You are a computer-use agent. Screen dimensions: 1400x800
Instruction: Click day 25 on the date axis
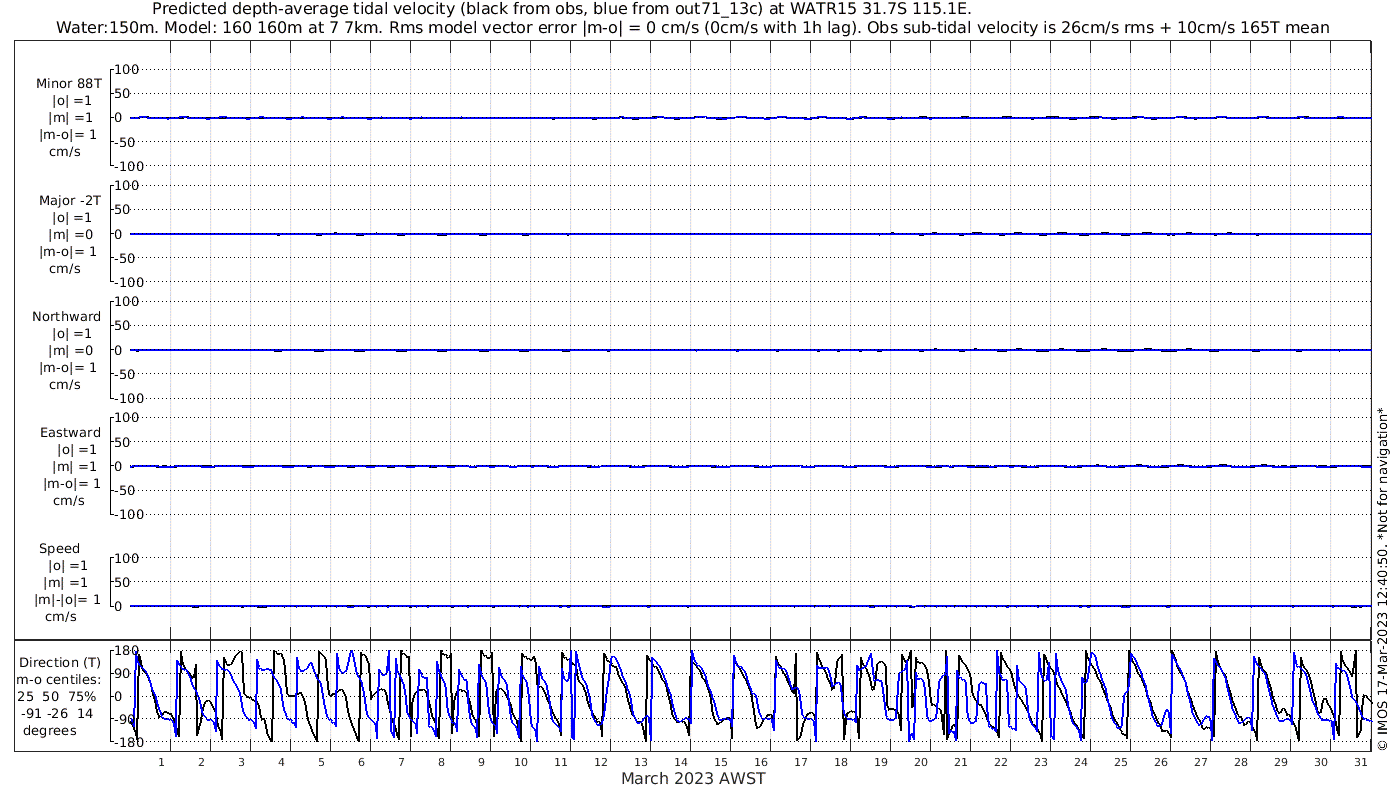pos(1121,762)
